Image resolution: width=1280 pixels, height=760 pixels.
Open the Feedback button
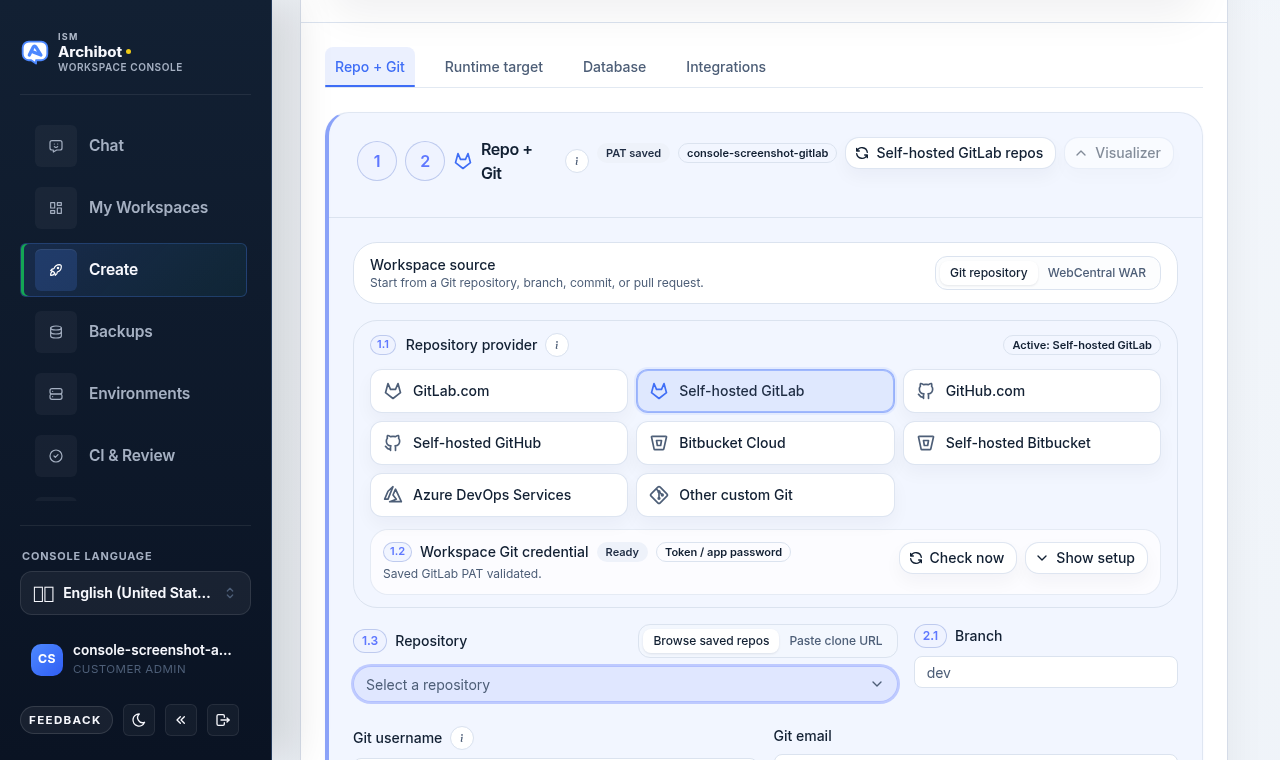pos(66,720)
